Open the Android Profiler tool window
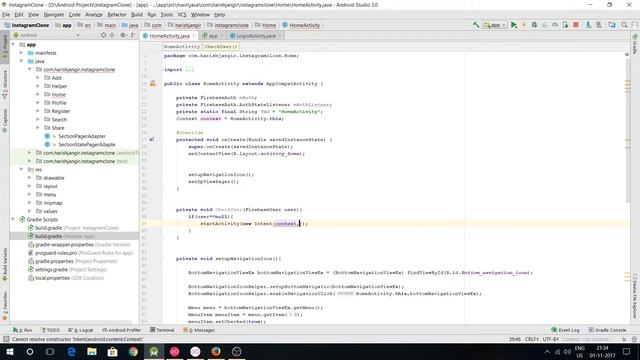This screenshot has height=360, width=640. point(121,330)
